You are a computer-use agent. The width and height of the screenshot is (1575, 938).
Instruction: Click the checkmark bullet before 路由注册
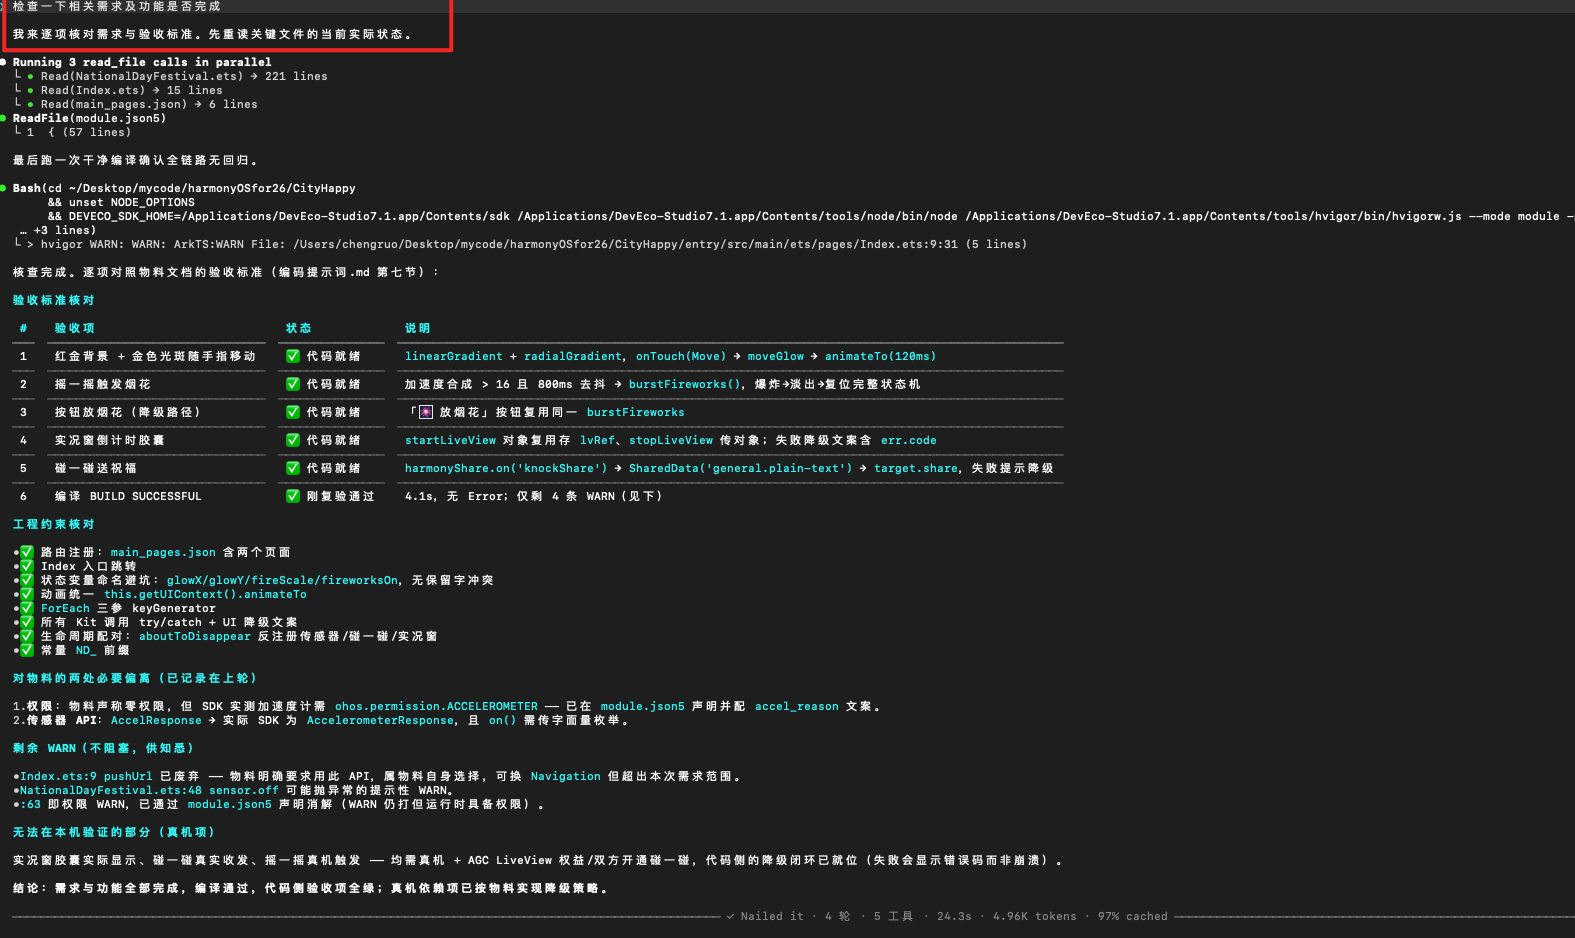pos(27,552)
